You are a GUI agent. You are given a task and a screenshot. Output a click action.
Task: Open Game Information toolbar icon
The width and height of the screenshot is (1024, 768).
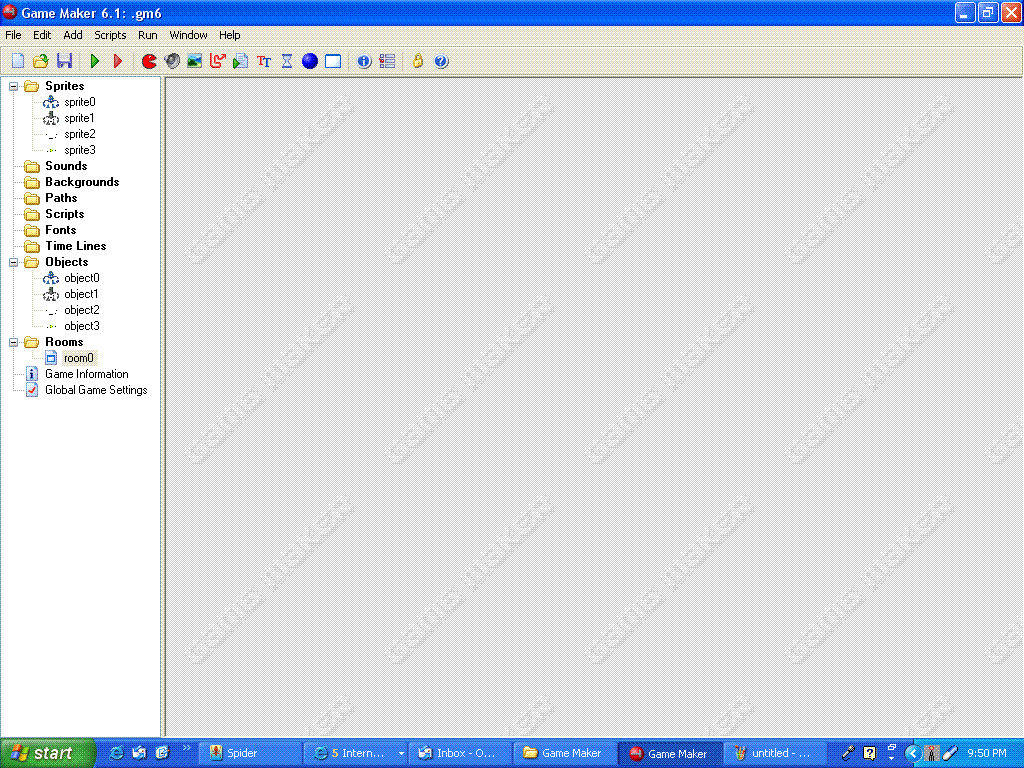364,61
